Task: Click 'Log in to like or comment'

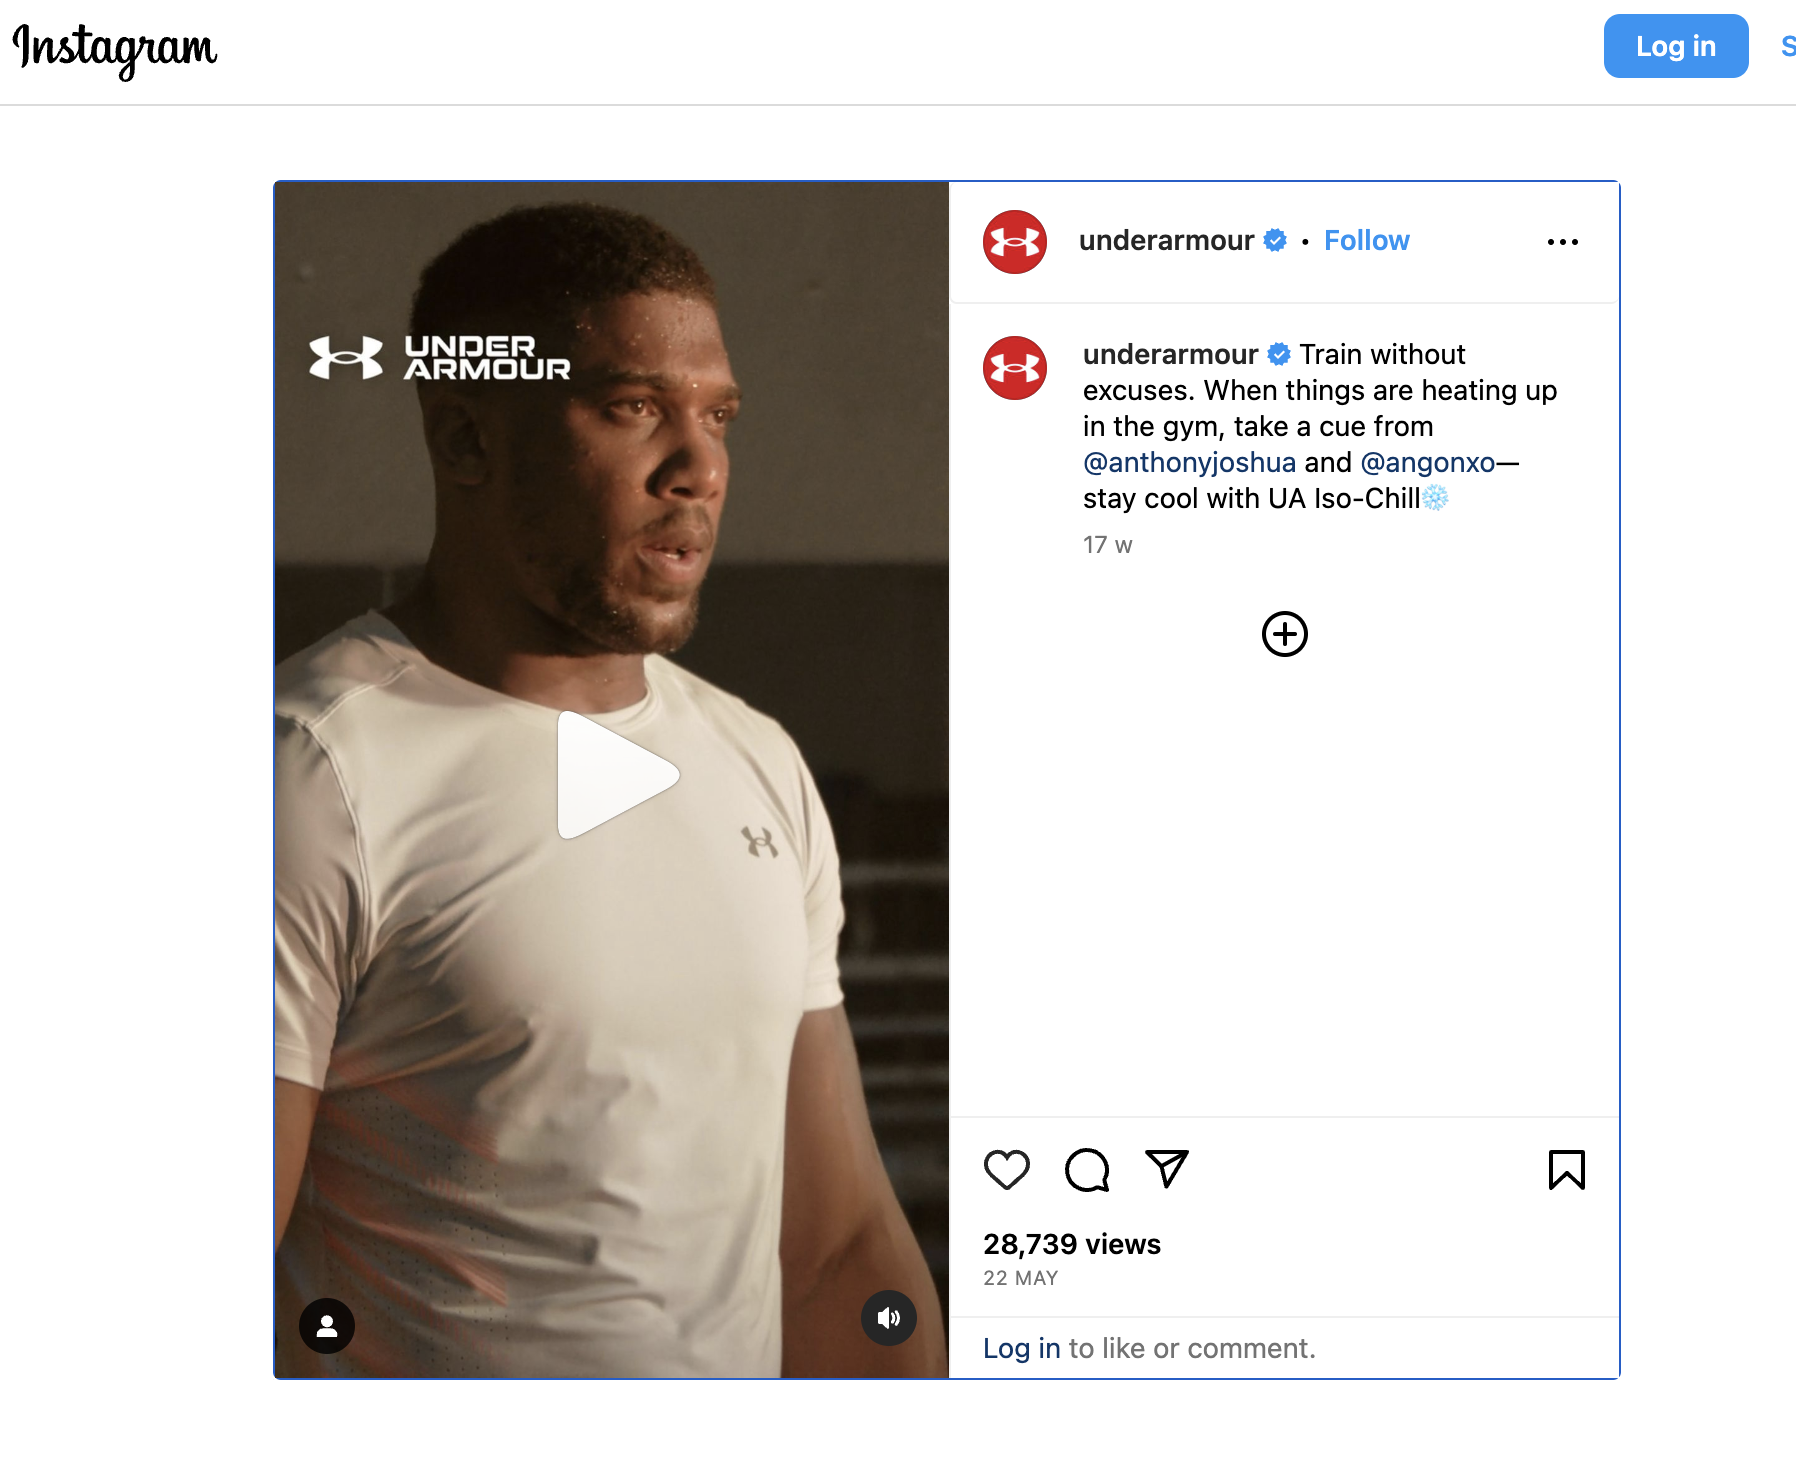Action: [x=1021, y=1347]
